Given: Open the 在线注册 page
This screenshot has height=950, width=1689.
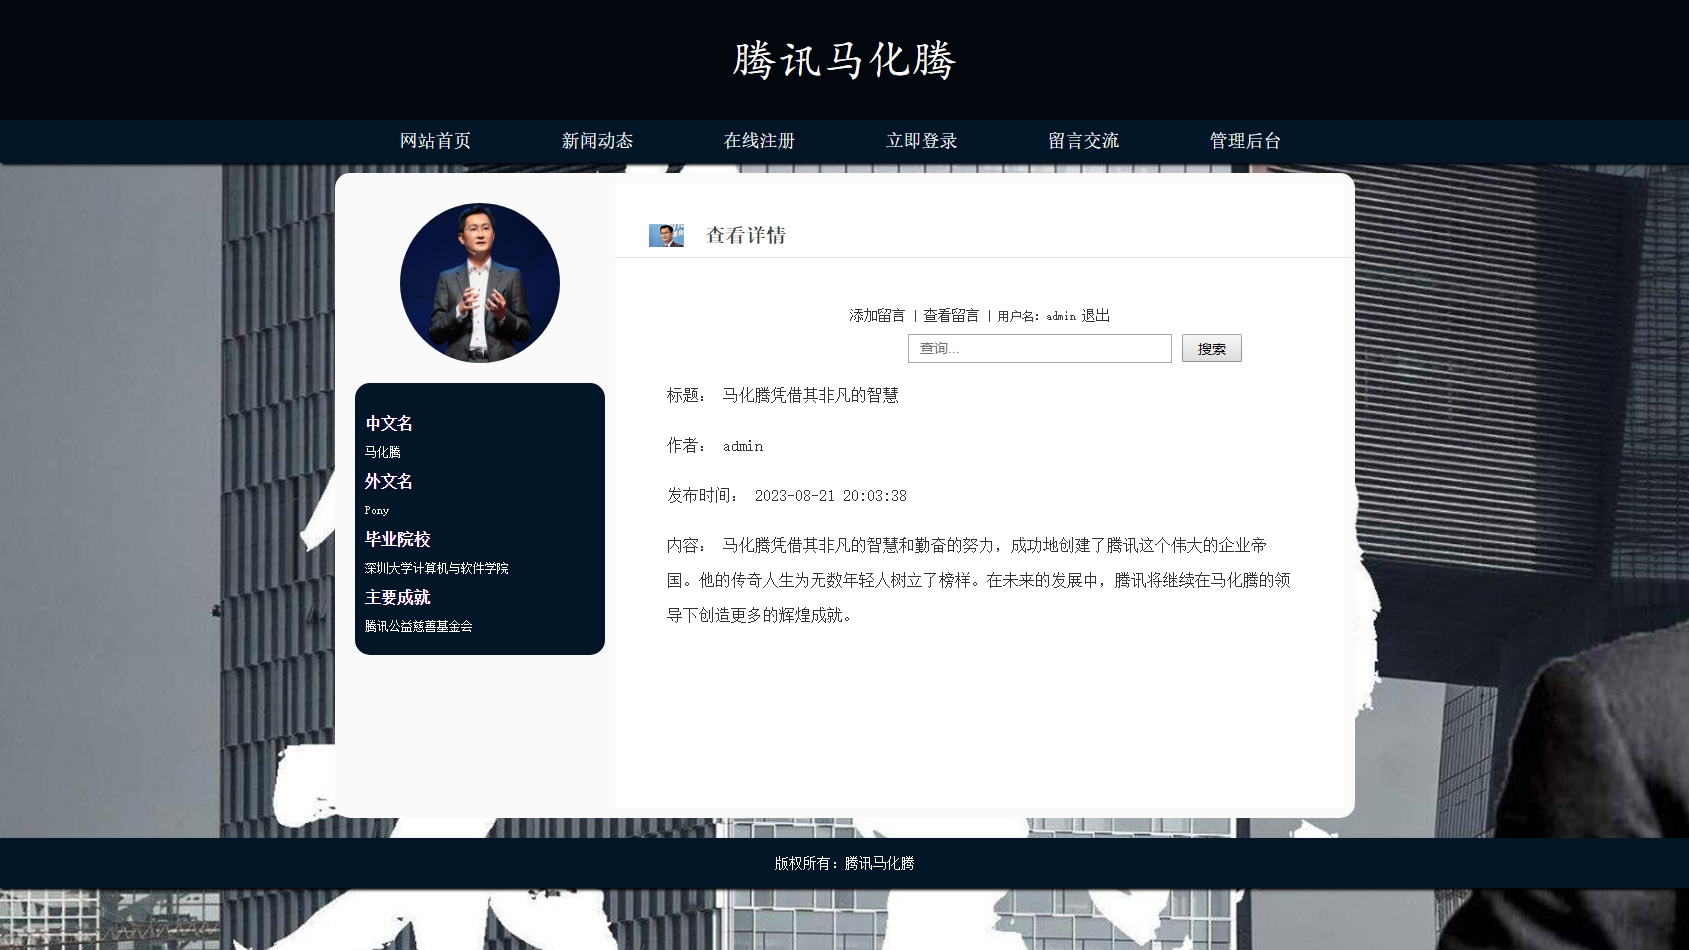Looking at the screenshot, I should [759, 141].
